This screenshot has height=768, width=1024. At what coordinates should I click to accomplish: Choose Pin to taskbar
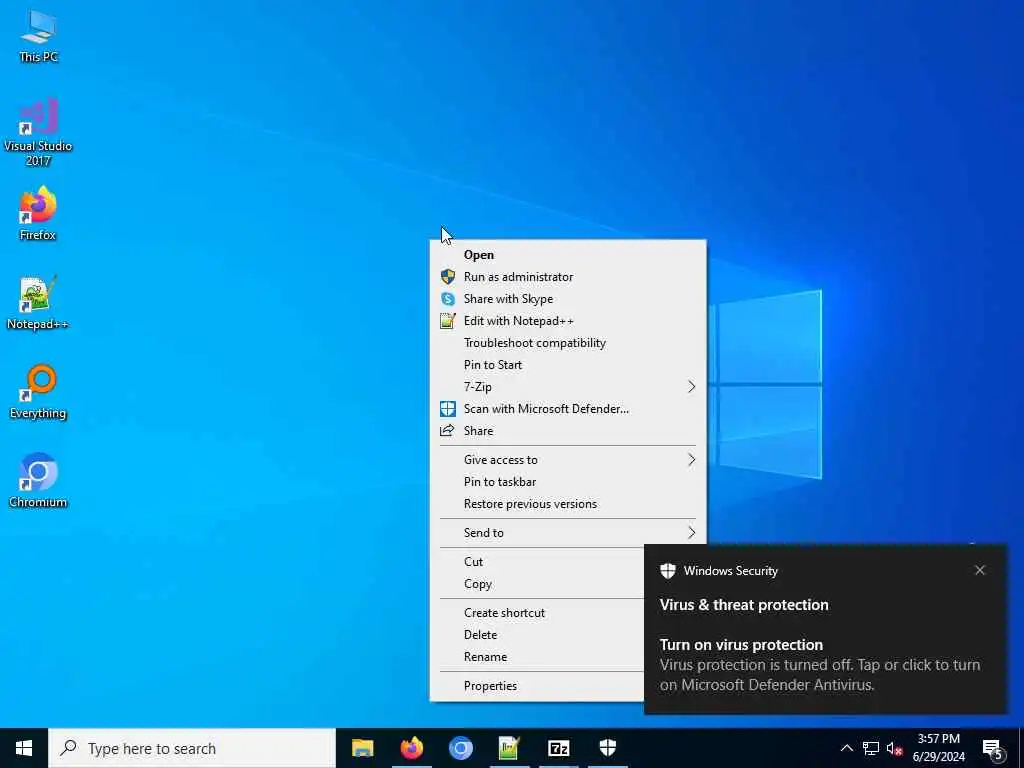click(568, 482)
